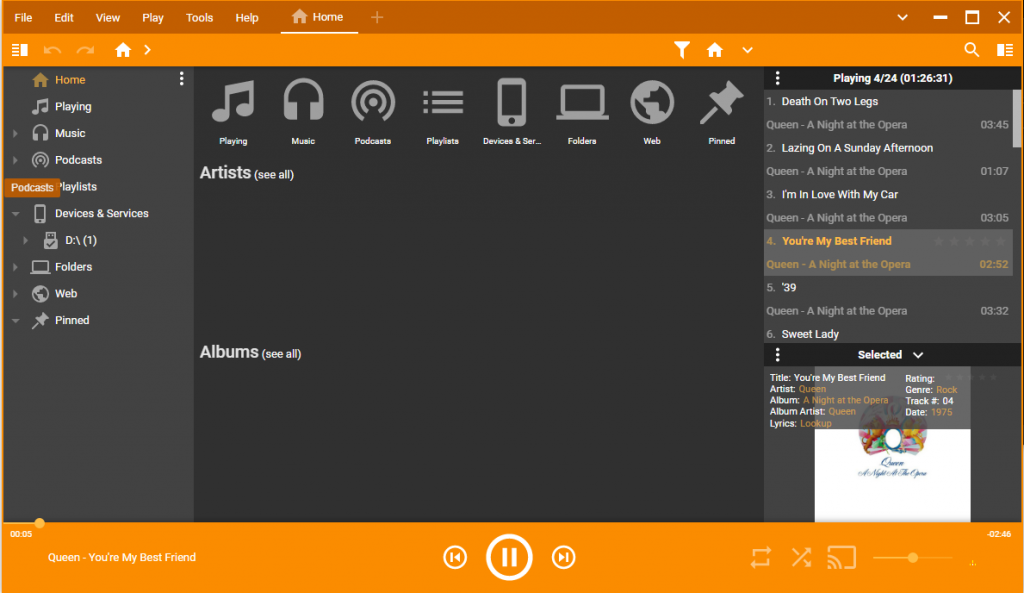This screenshot has width=1024, height=593.
Task: Set star rating on You're My Best Friend row
Action: tap(969, 241)
